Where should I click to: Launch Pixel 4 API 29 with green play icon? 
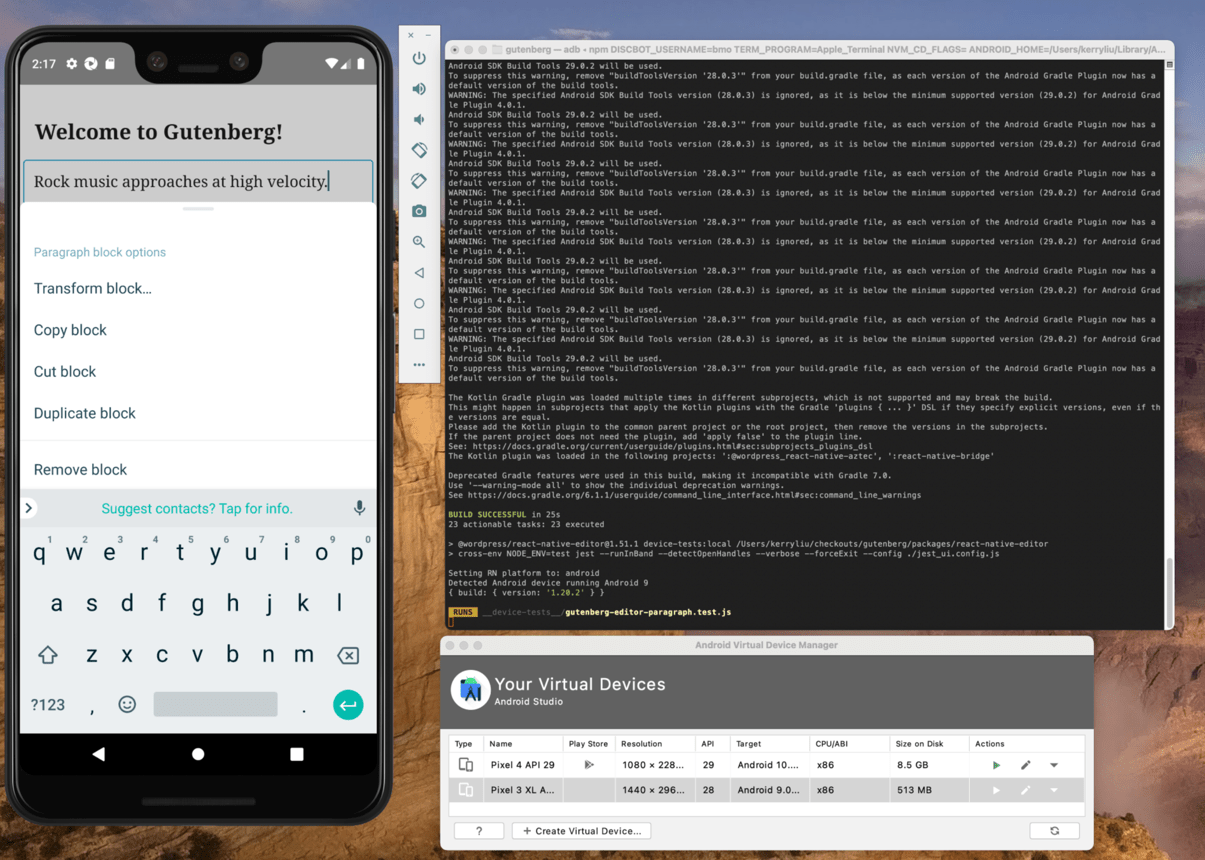[995, 765]
